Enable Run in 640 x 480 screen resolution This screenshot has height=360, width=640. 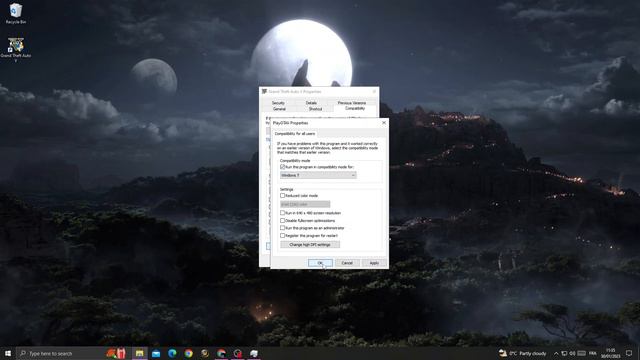coord(282,213)
